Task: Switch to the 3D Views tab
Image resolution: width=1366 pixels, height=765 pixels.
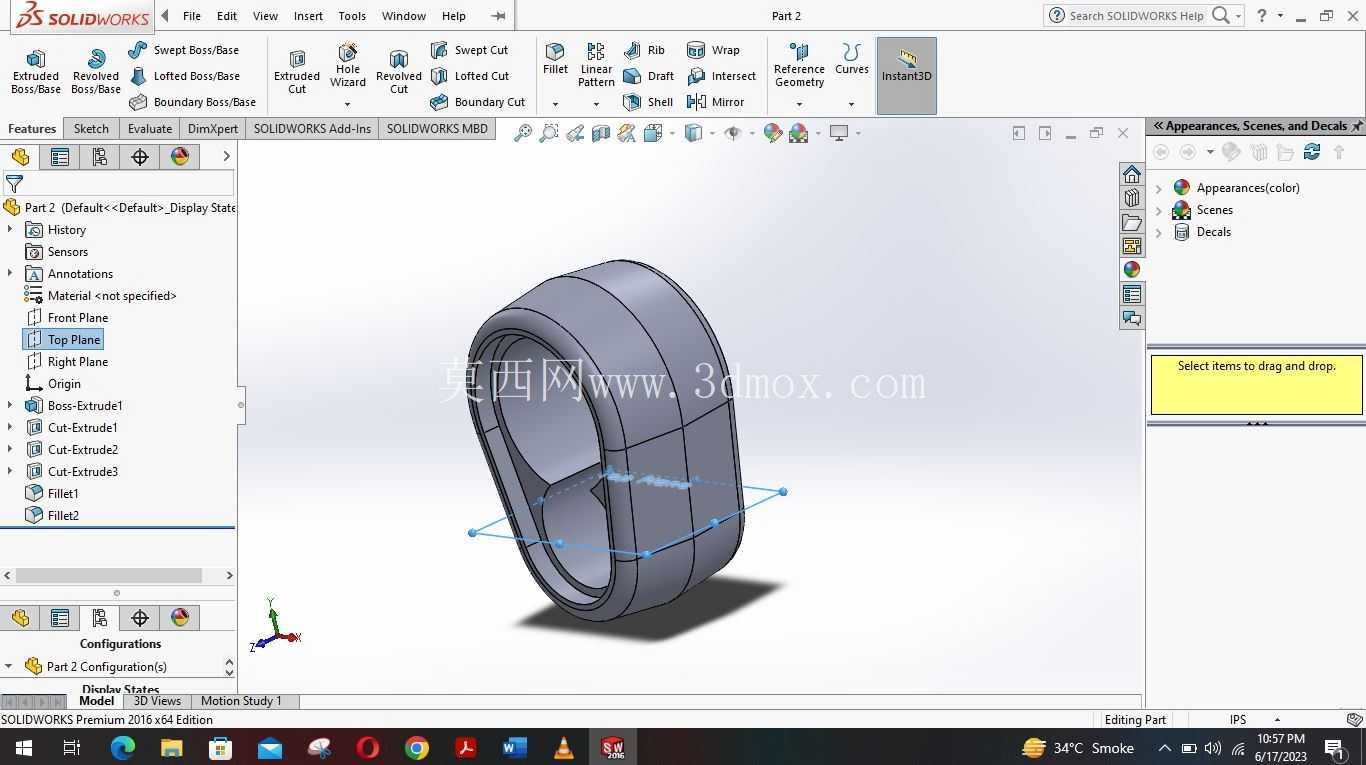Action: [157, 701]
